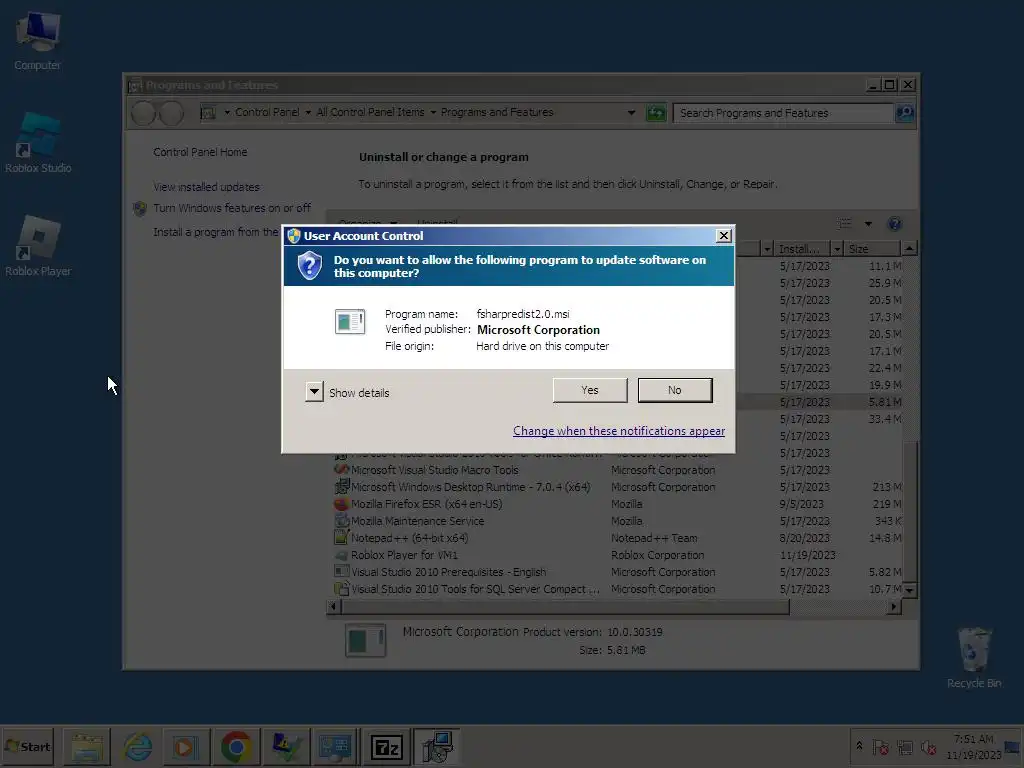Select Mozilla Firefox ESR (x64 en-US) row
This screenshot has width=1024, height=768.
[617, 504]
